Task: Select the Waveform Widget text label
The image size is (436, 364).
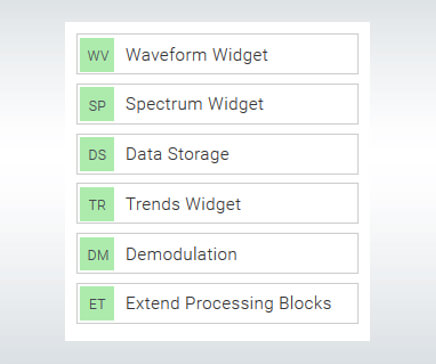Action: [x=197, y=55]
